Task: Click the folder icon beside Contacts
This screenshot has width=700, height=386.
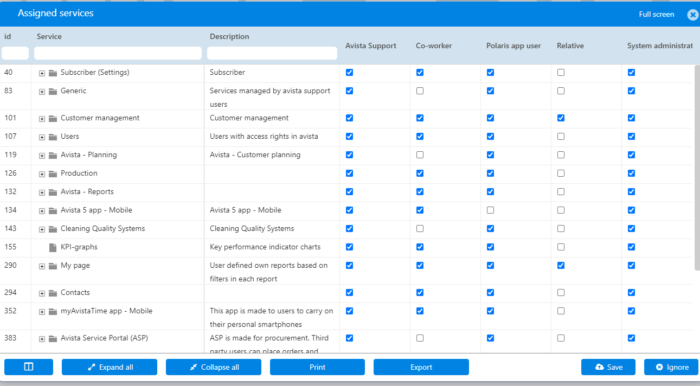Action: tap(53, 293)
